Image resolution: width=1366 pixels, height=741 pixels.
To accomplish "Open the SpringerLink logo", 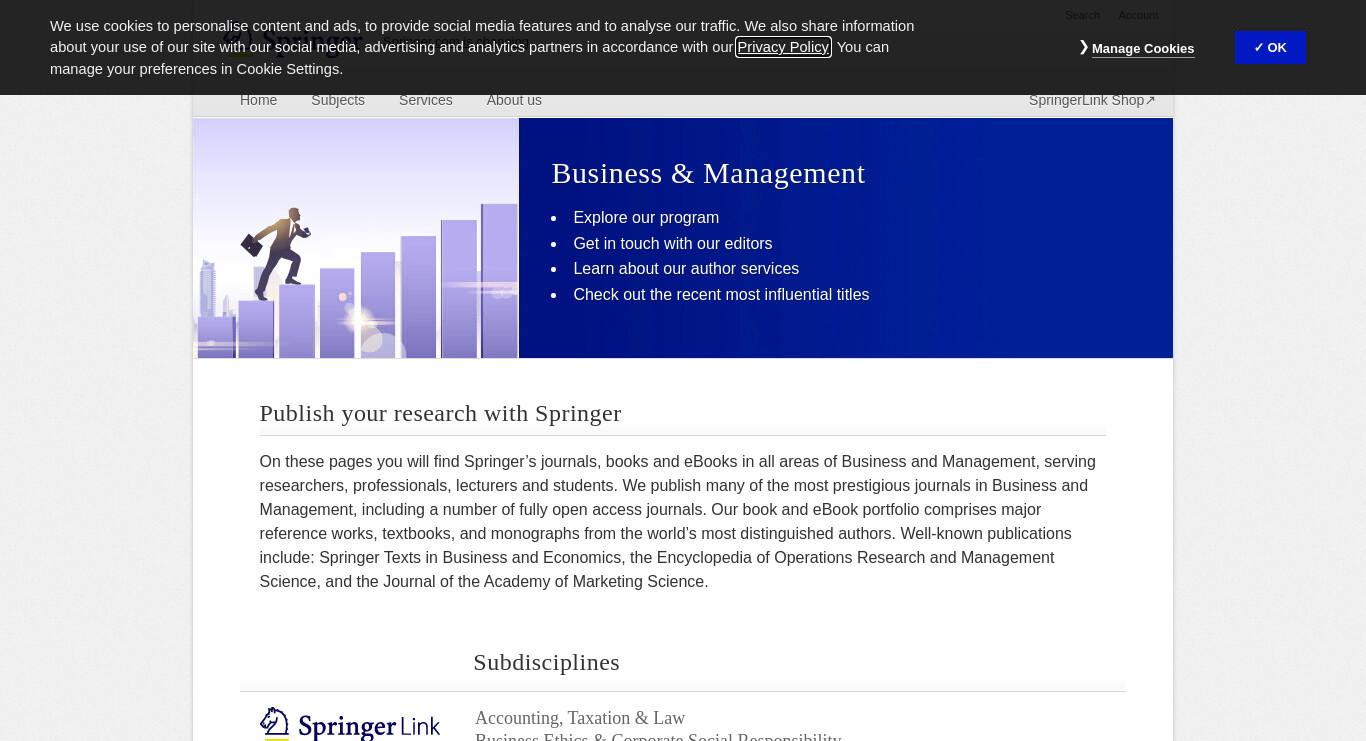I will pyautogui.click(x=350, y=724).
